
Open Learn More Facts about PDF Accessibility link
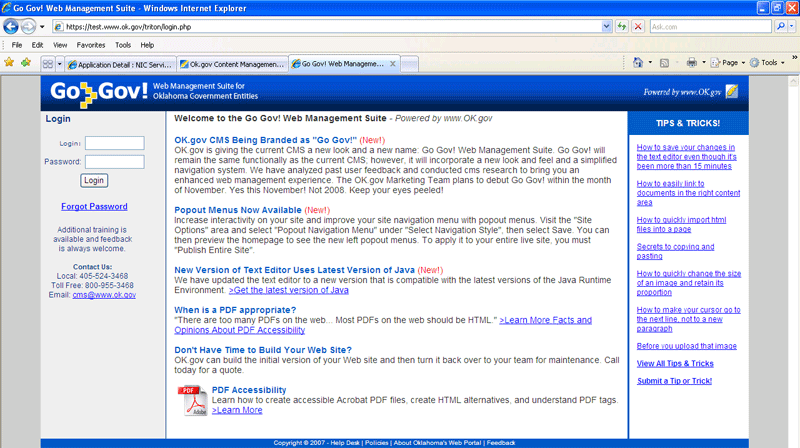pyautogui.click(x=383, y=325)
